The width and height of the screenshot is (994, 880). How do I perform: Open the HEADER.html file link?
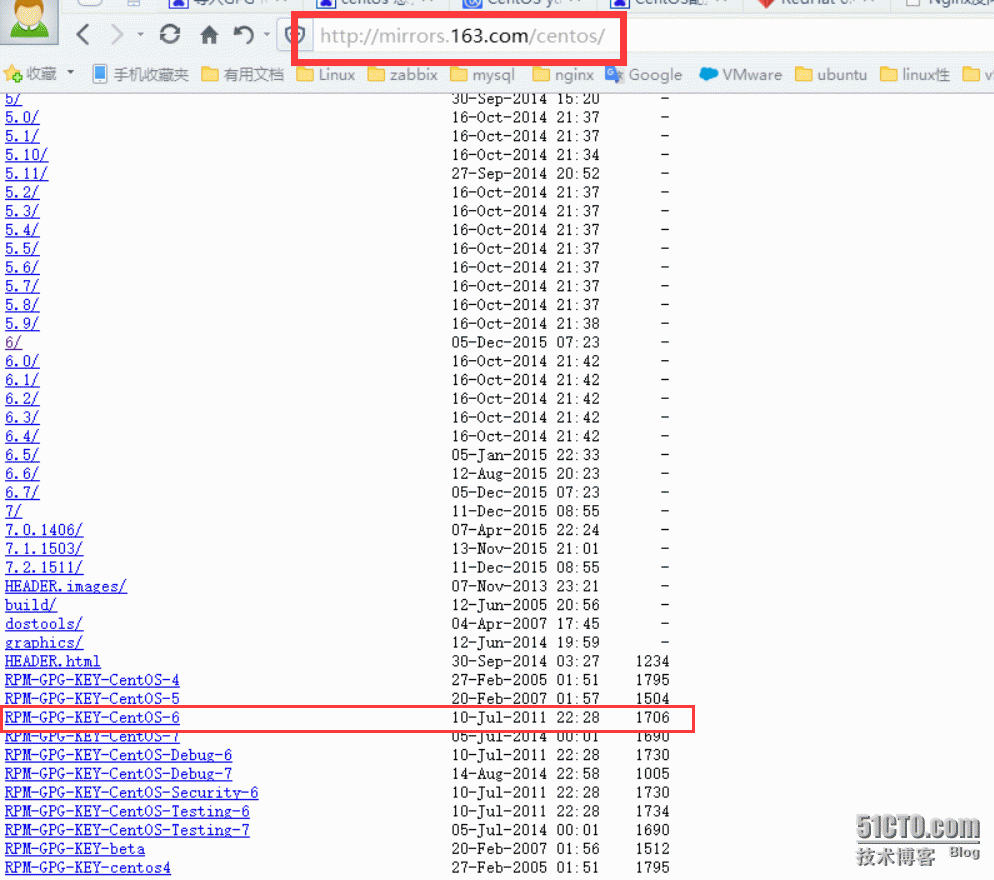tap(53, 661)
